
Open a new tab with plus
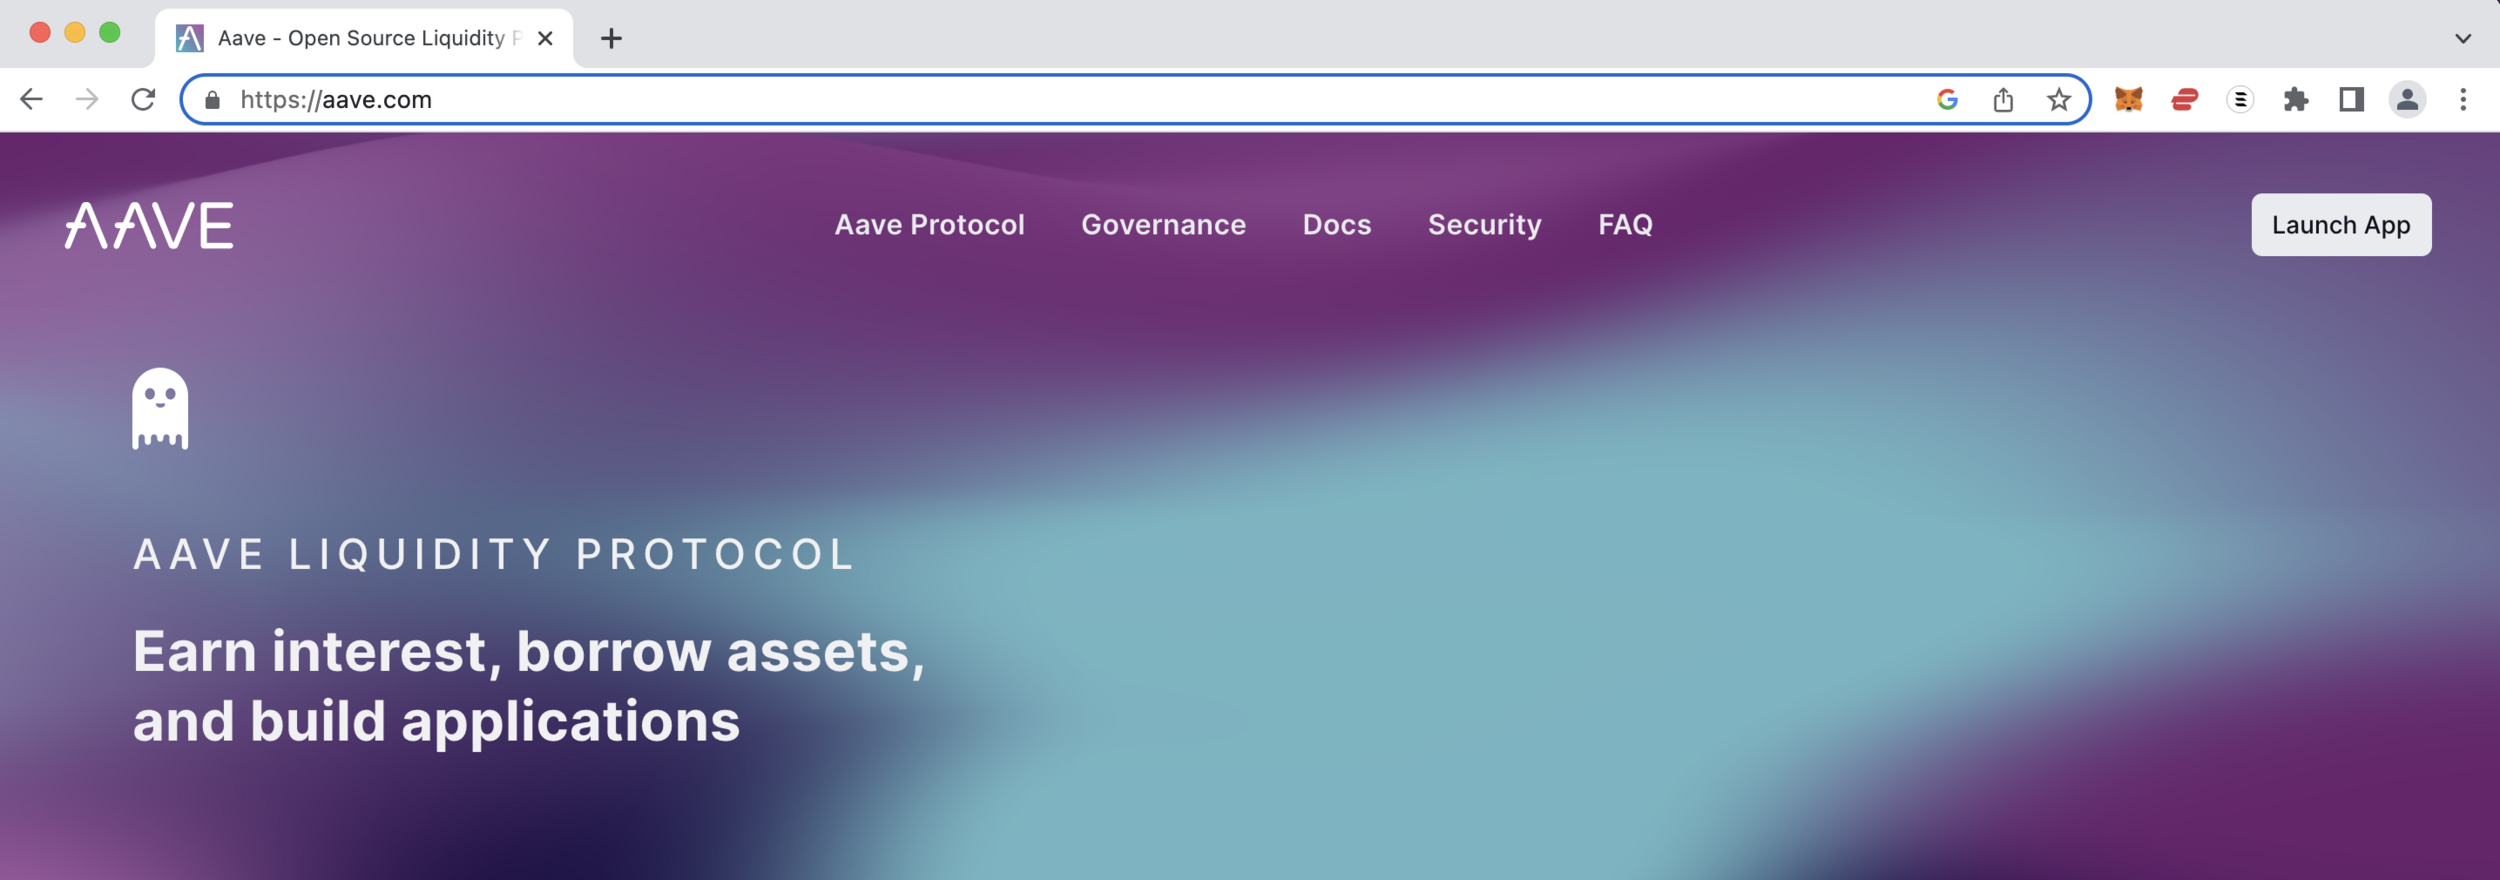click(611, 38)
